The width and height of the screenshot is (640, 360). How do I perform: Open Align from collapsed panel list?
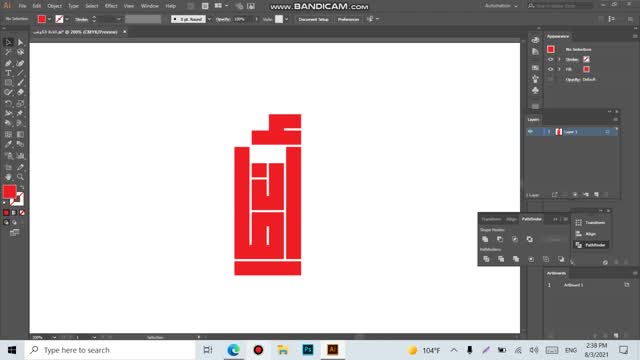coord(591,233)
